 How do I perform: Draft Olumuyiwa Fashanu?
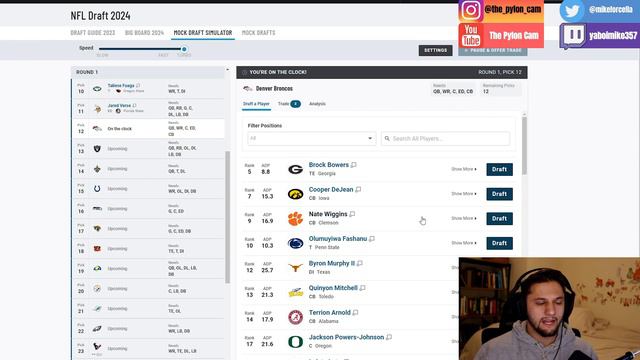pyautogui.click(x=499, y=243)
